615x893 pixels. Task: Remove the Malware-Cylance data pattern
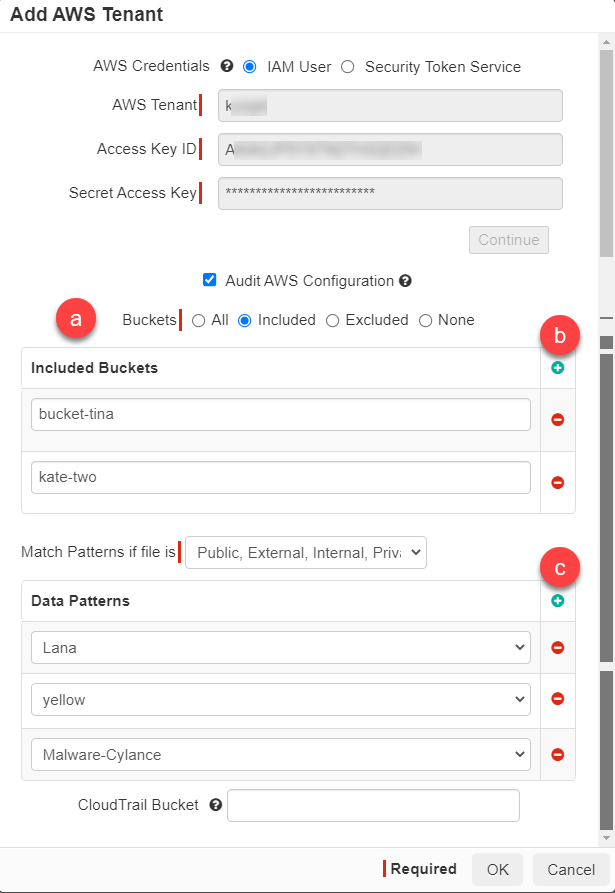coord(558,754)
